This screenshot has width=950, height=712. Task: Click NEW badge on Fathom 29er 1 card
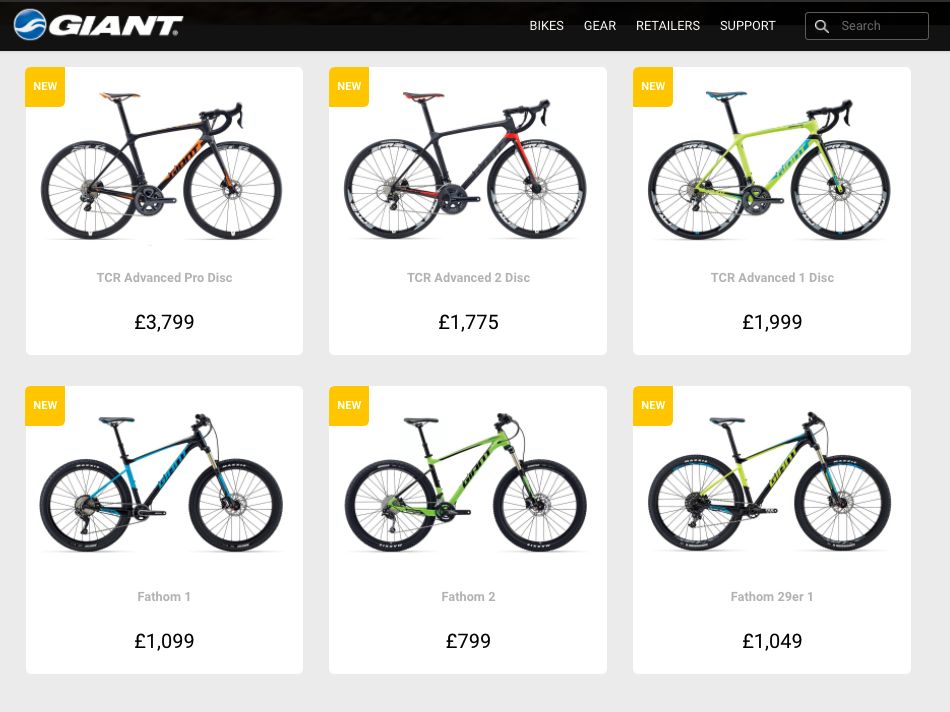[x=653, y=405]
